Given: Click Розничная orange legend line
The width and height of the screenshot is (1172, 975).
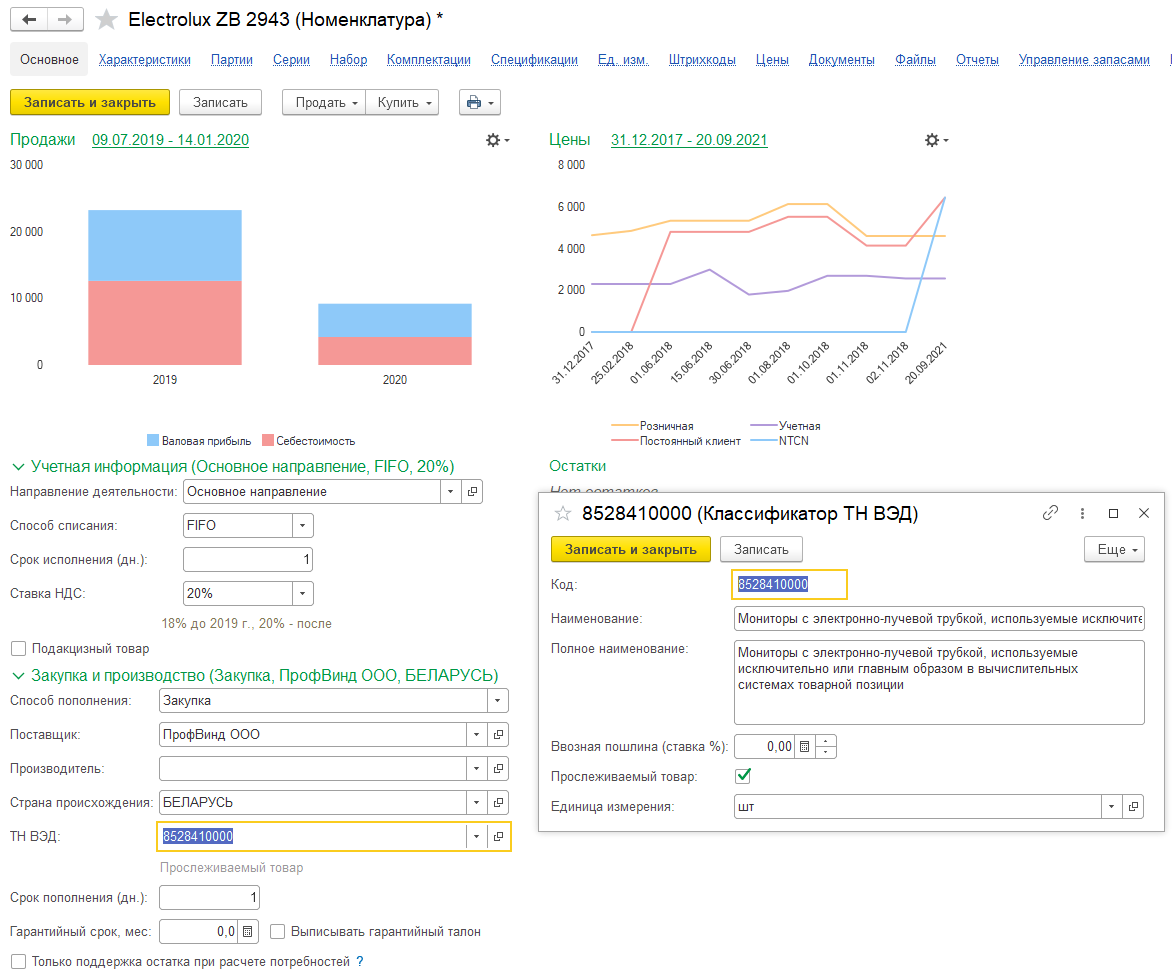Looking at the screenshot, I should click(x=624, y=425).
